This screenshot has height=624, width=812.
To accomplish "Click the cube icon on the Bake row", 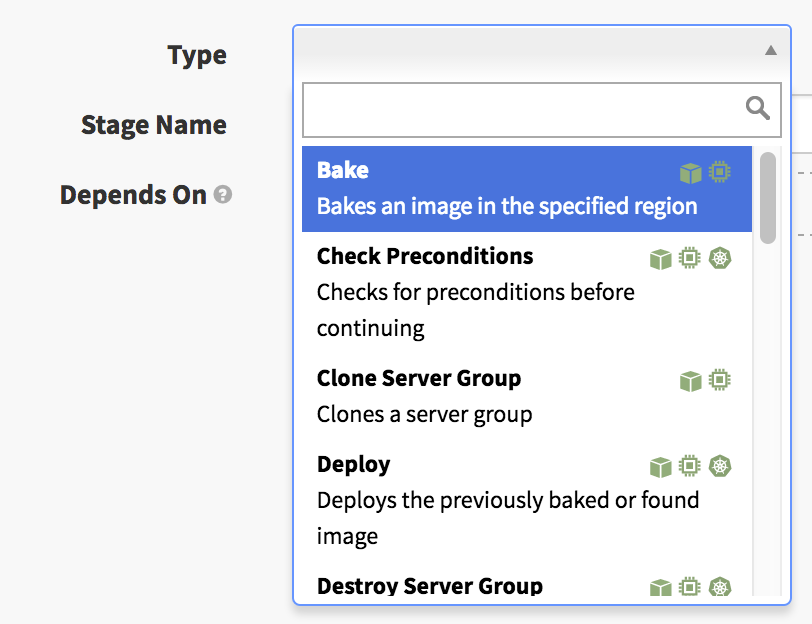I will click(690, 172).
